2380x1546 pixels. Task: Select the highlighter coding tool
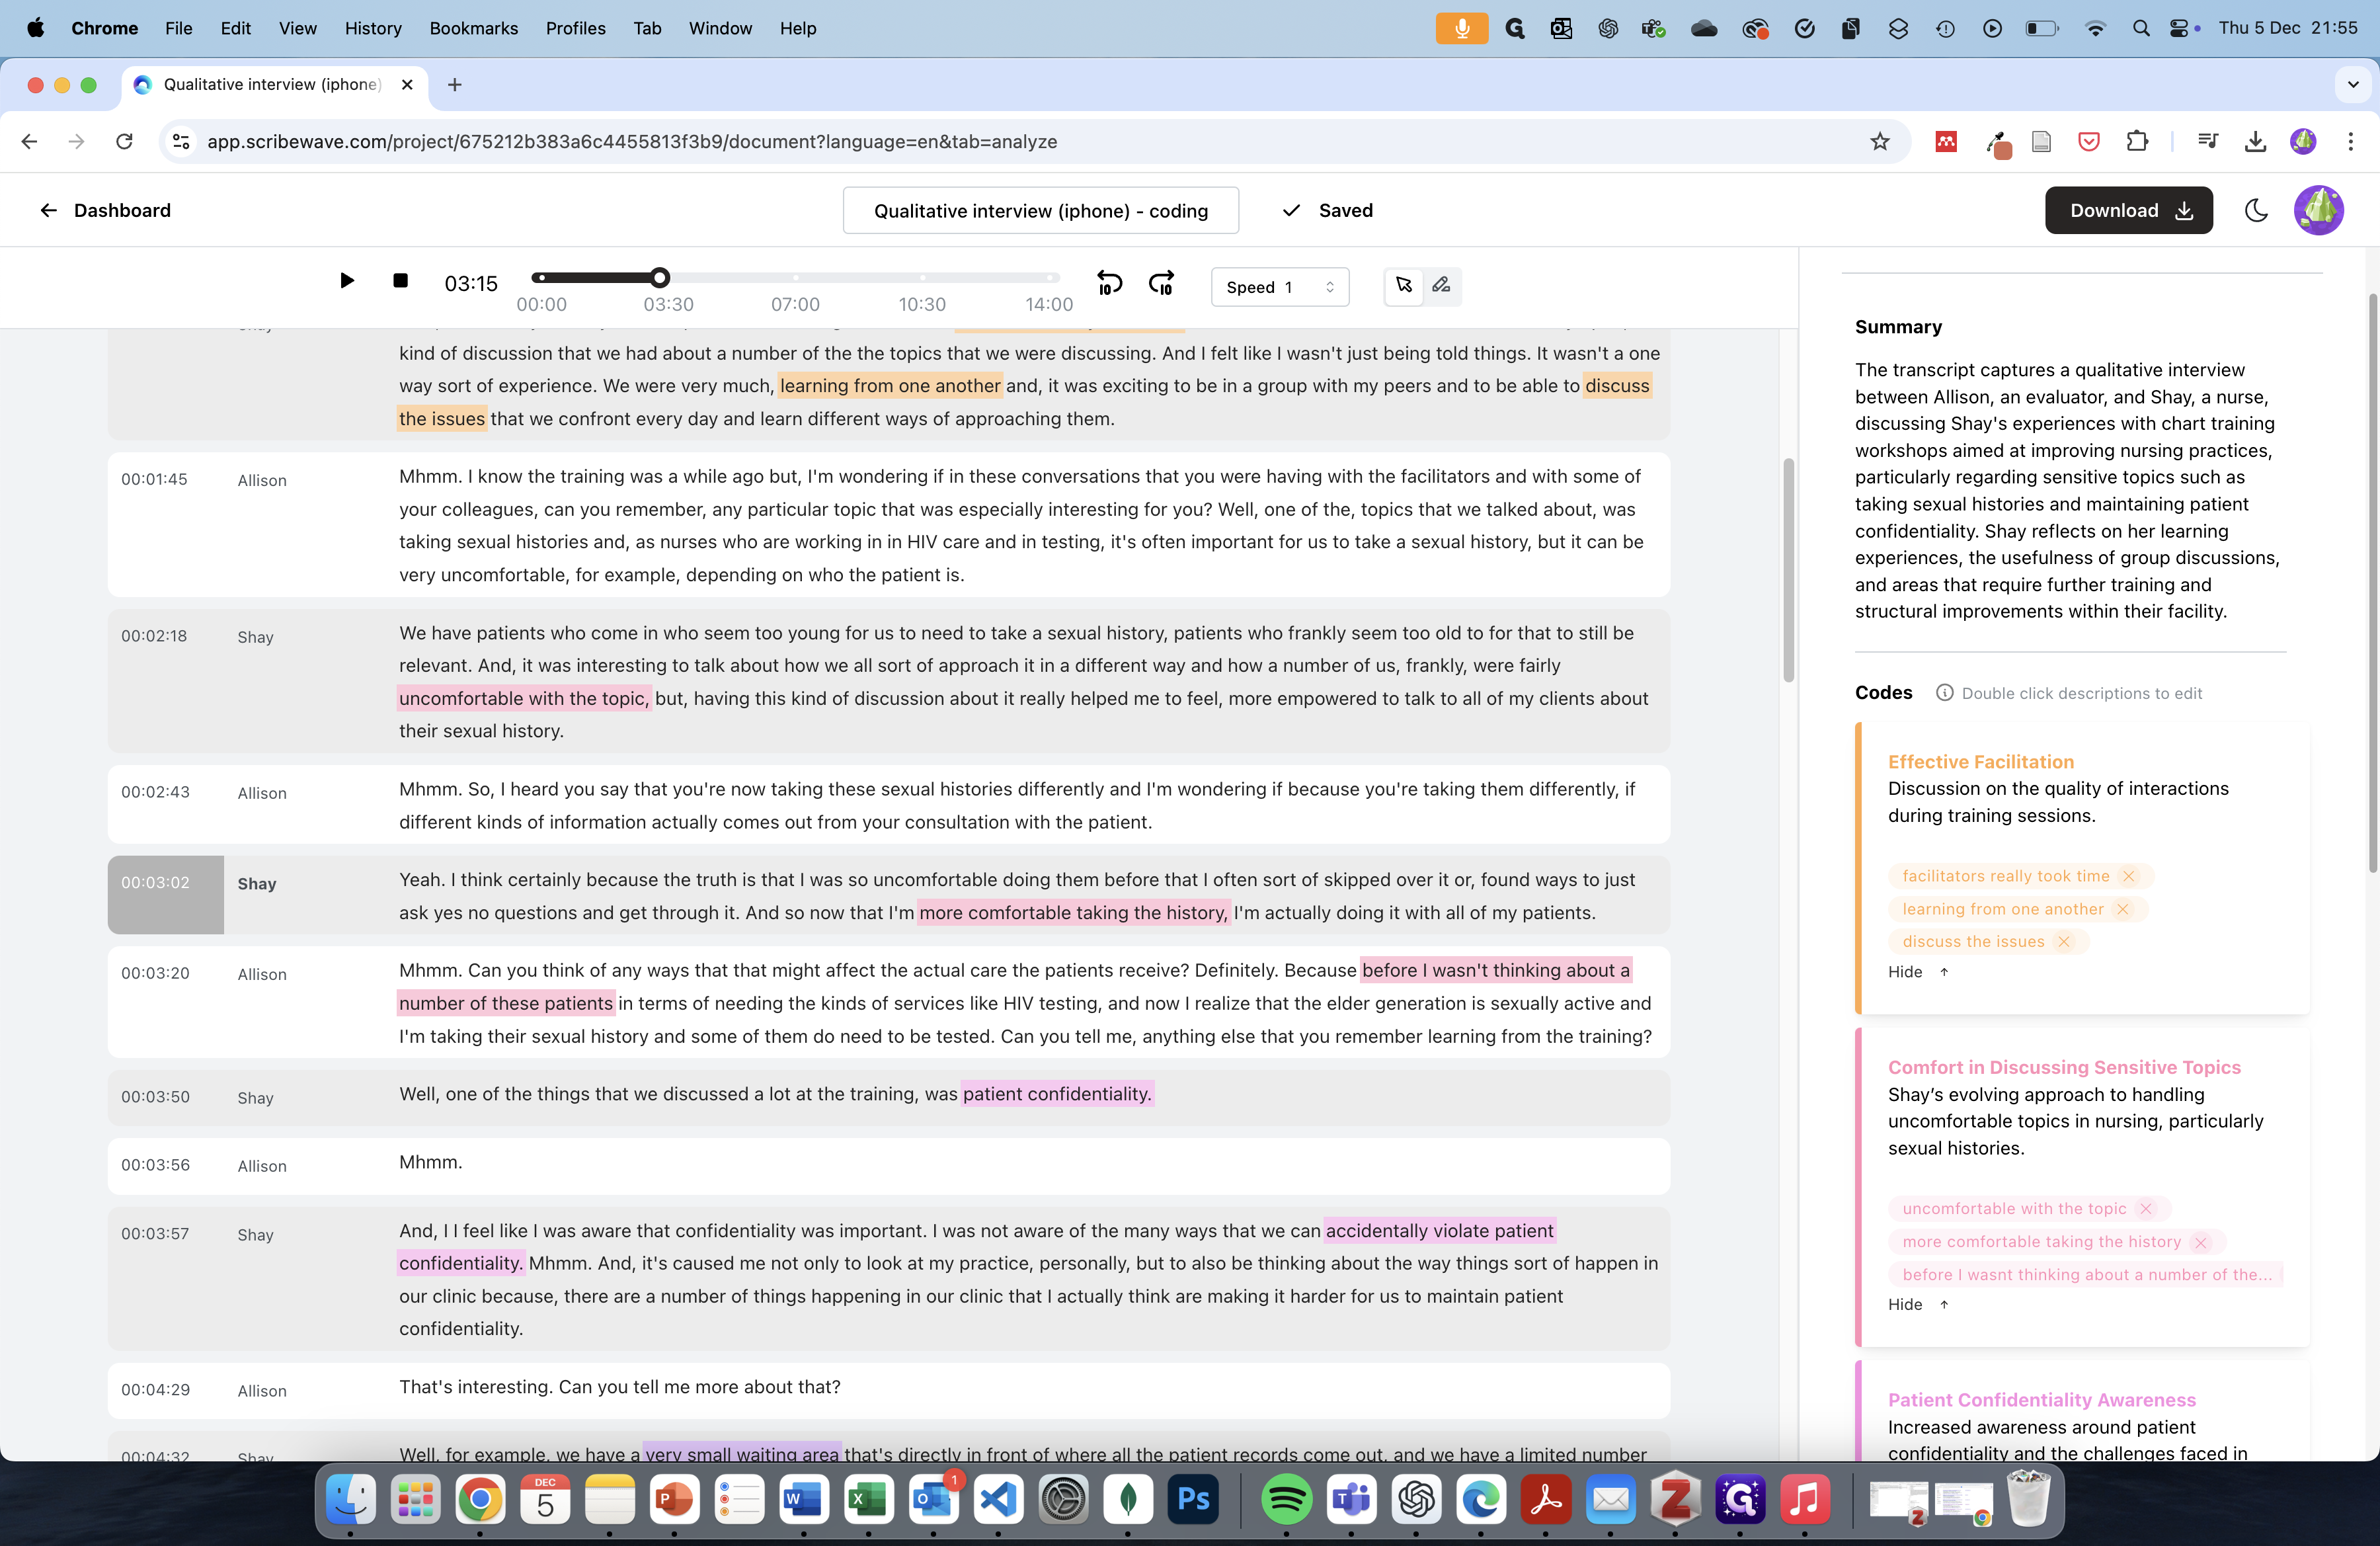click(x=1441, y=286)
